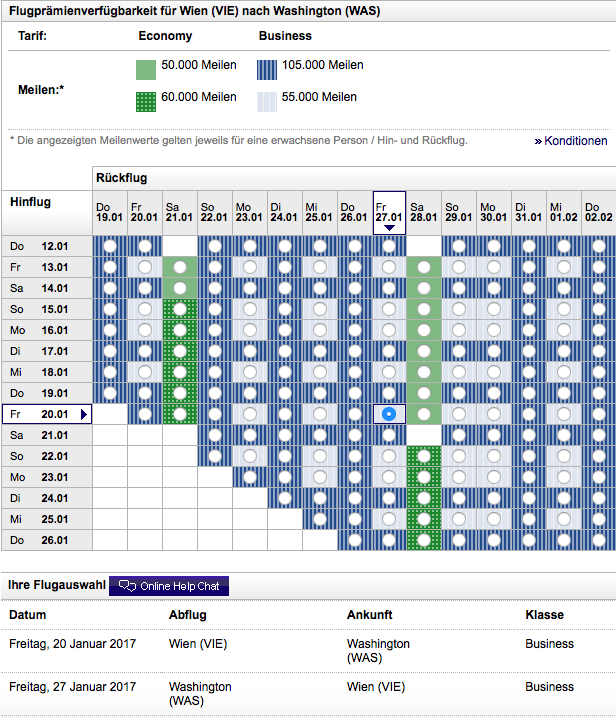This screenshot has width=616, height=718.
Task: Select outbound Mi 18.01 with return Fr 20.01
Action: pyautogui.click(x=145, y=372)
